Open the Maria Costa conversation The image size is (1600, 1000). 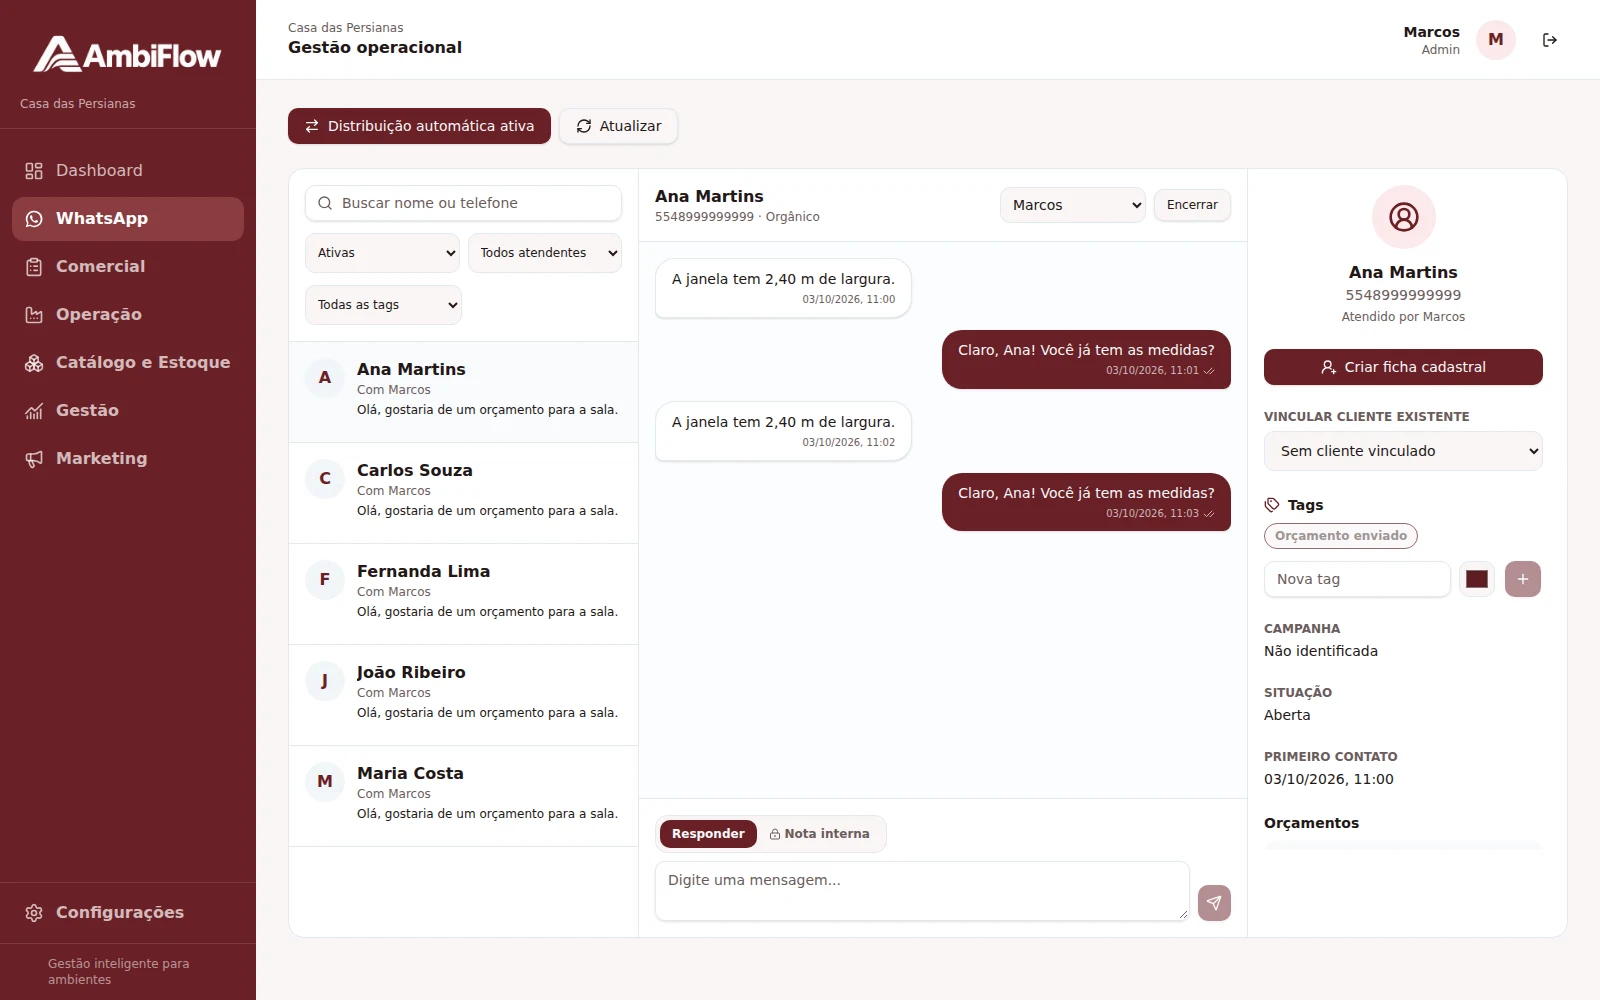[463, 796]
